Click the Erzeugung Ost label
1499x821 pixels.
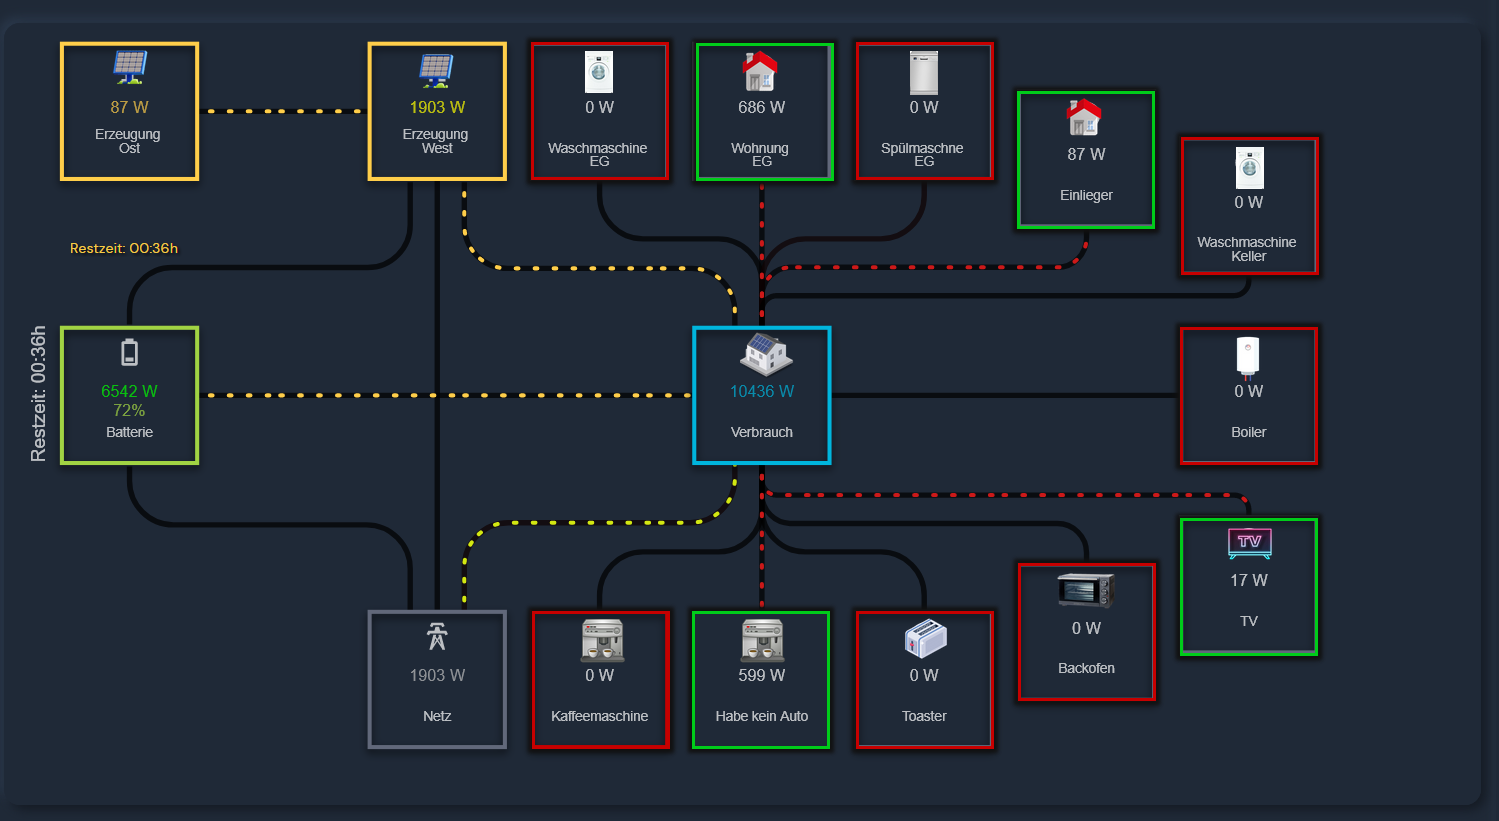pyautogui.click(x=128, y=141)
